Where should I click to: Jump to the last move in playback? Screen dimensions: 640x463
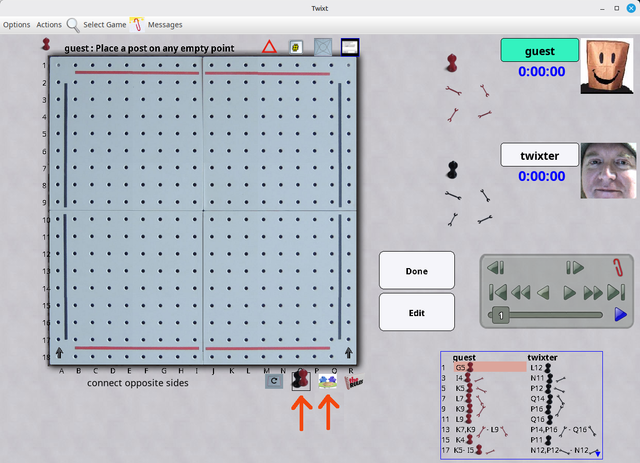(x=616, y=292)
